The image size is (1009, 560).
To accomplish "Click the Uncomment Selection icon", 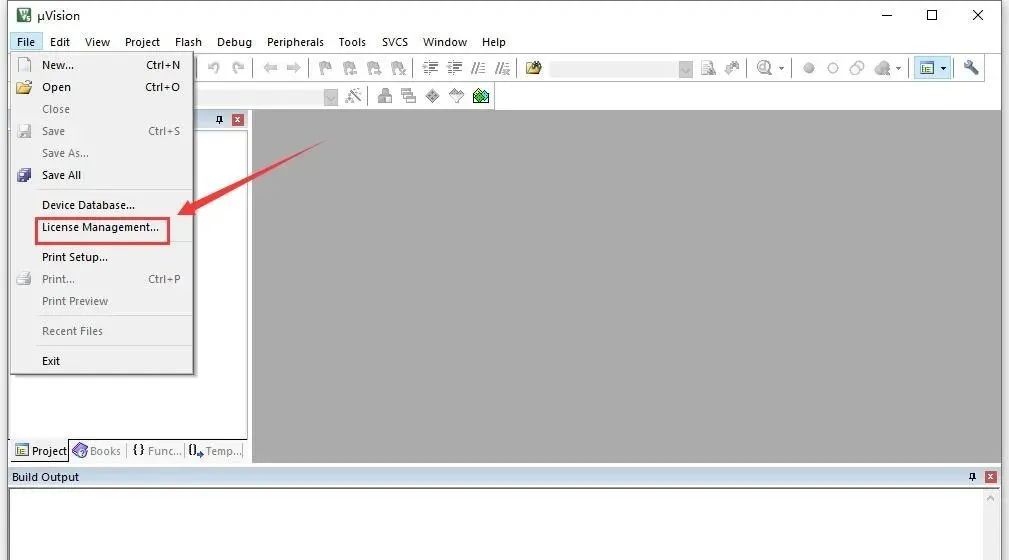I will pyautogui.click(x=503, y=68).
